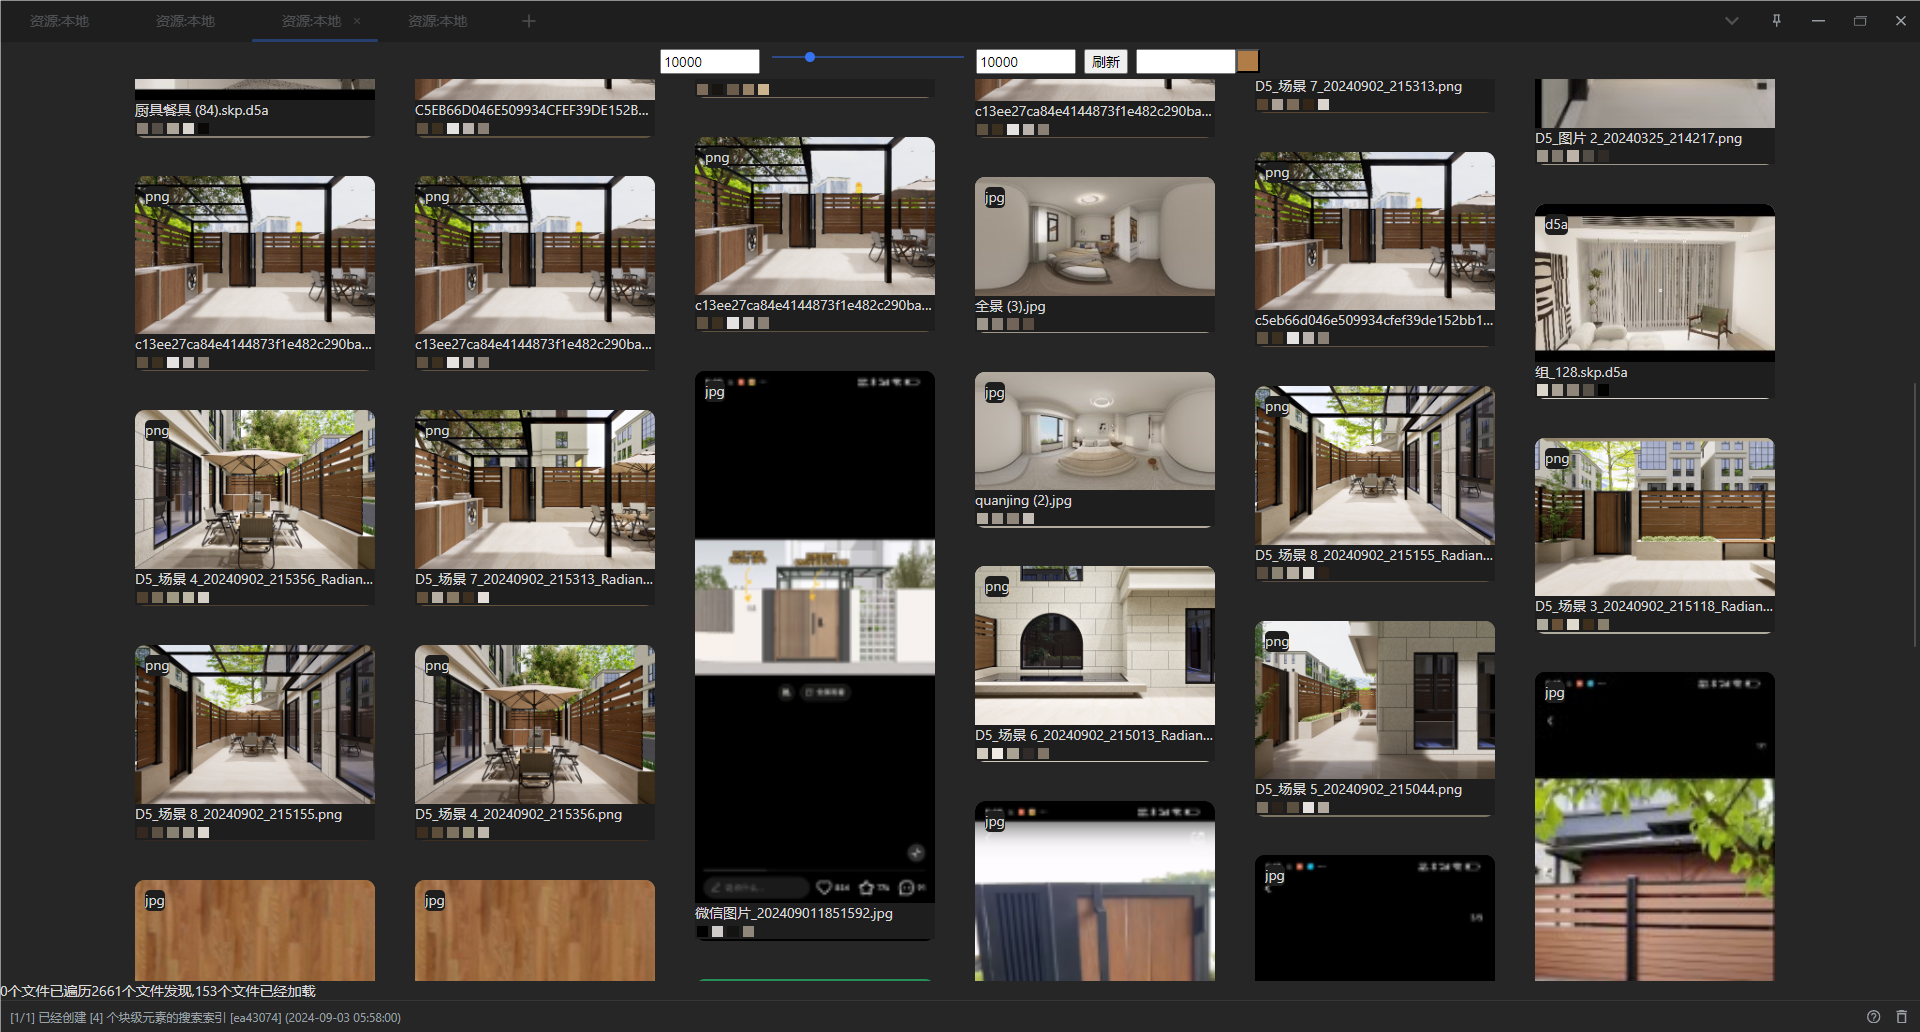This screenshot has height=1032, width=1920.
Task: Pin the window with the pin icon
Action: (1777, 21)
